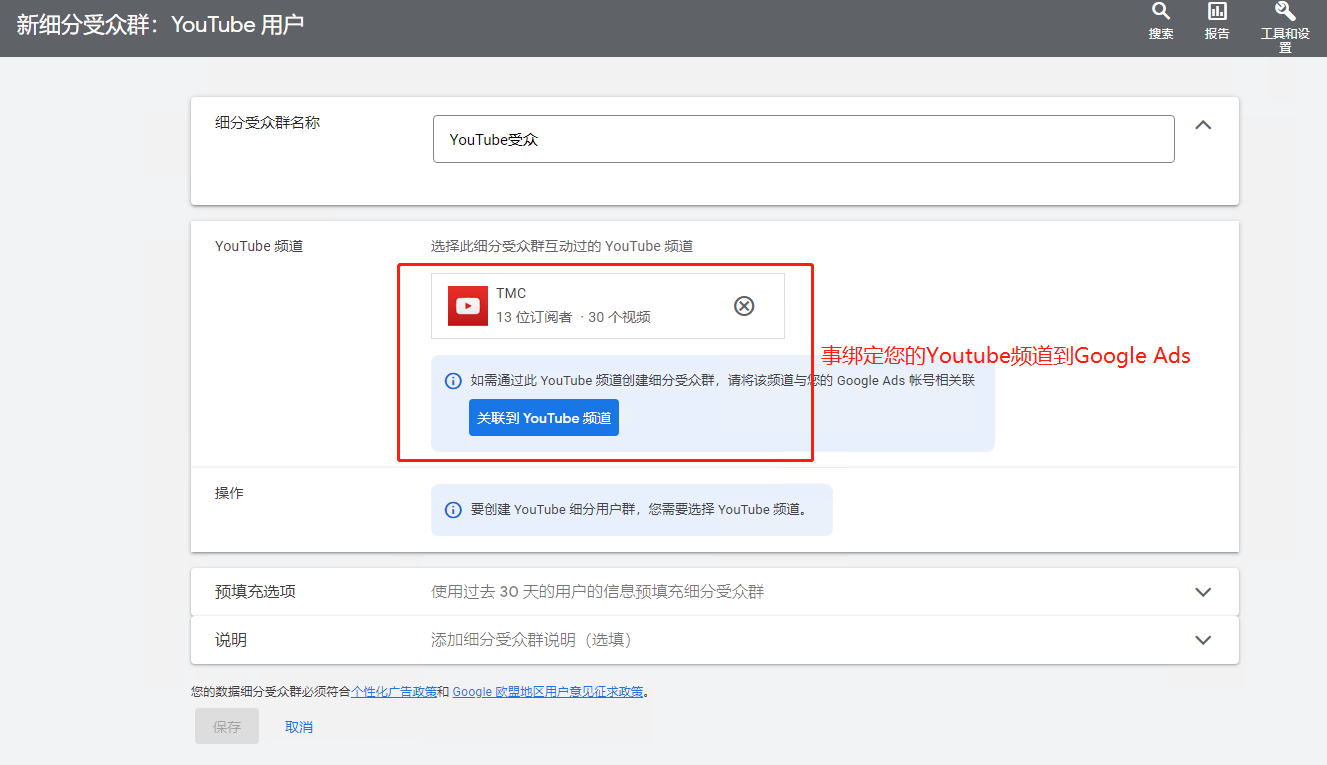
Task: Click the 使用过去 30 天的用户的信息预填充细分受众群 text
Action: [x=597, y=592]
